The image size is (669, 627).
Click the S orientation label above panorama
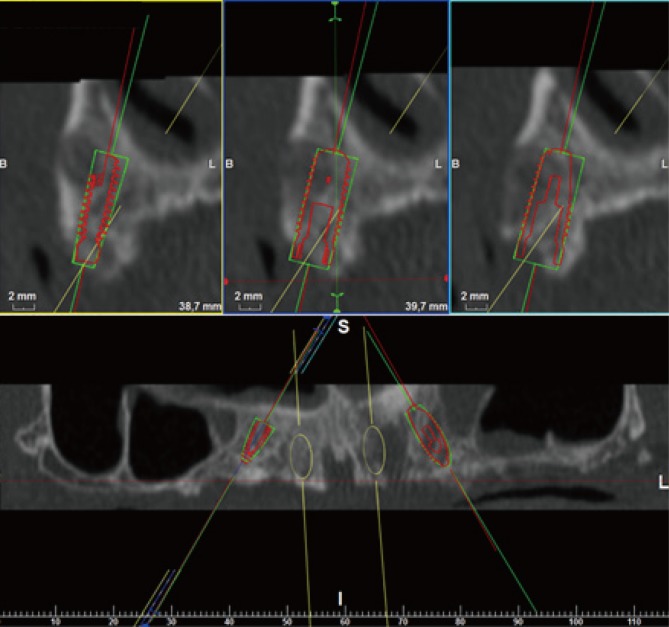[x=343, y=328]
